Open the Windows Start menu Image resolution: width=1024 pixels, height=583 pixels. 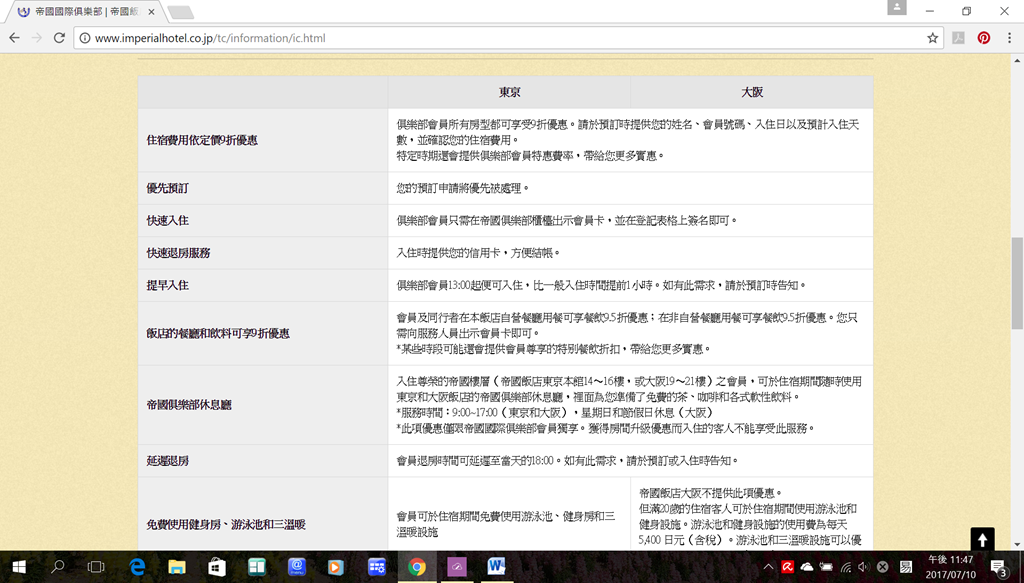(18, 567)
